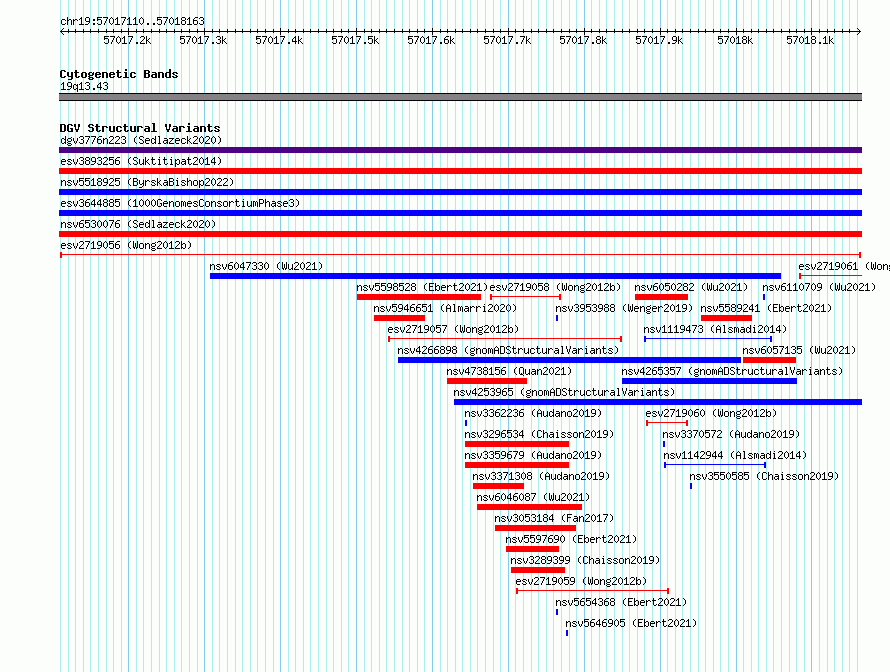Select the esv3893256 (Suktitipat2014) label
This screenshot has height=672, width=890.
click(x=141, y=161)
